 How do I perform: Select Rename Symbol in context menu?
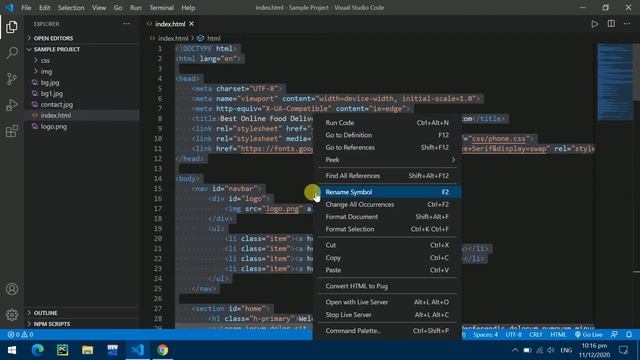point(387,192)
